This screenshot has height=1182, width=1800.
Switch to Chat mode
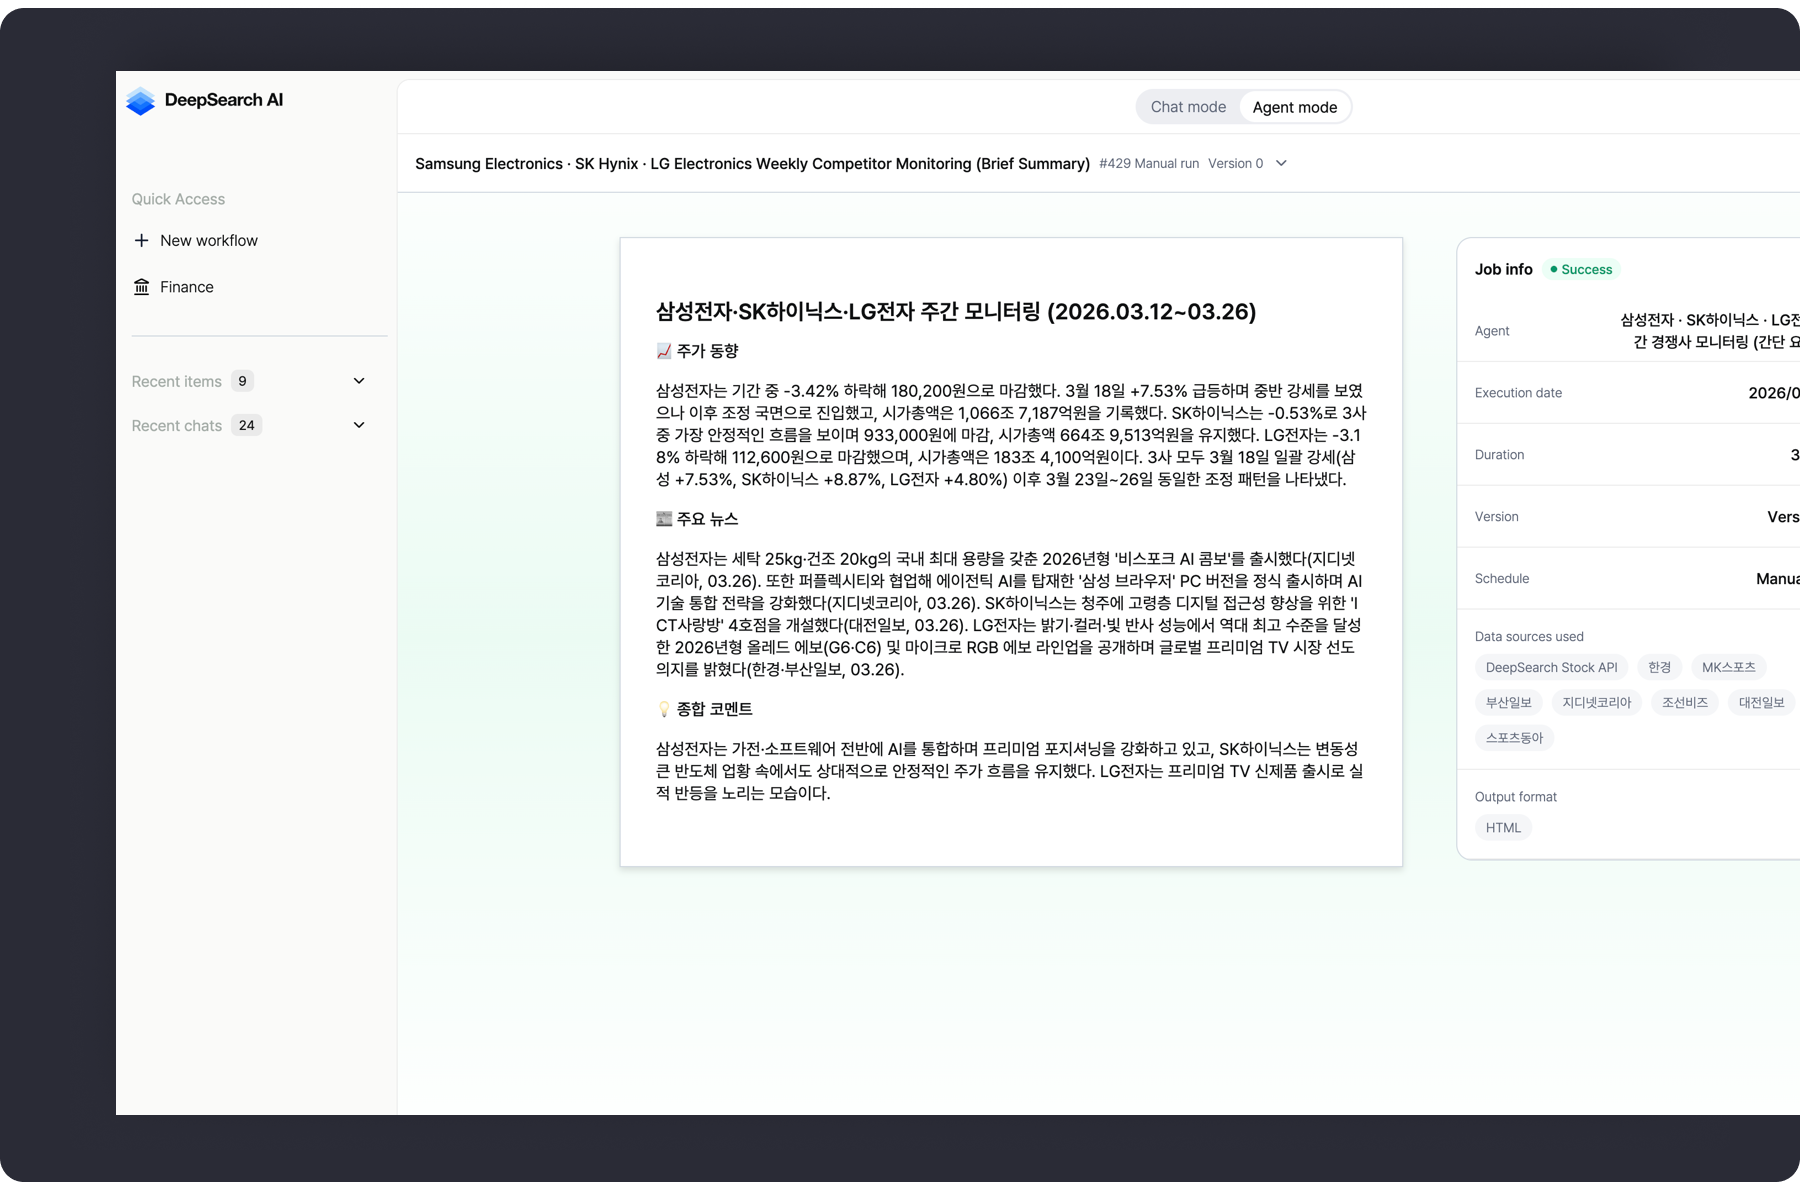tap(1188, 107)
